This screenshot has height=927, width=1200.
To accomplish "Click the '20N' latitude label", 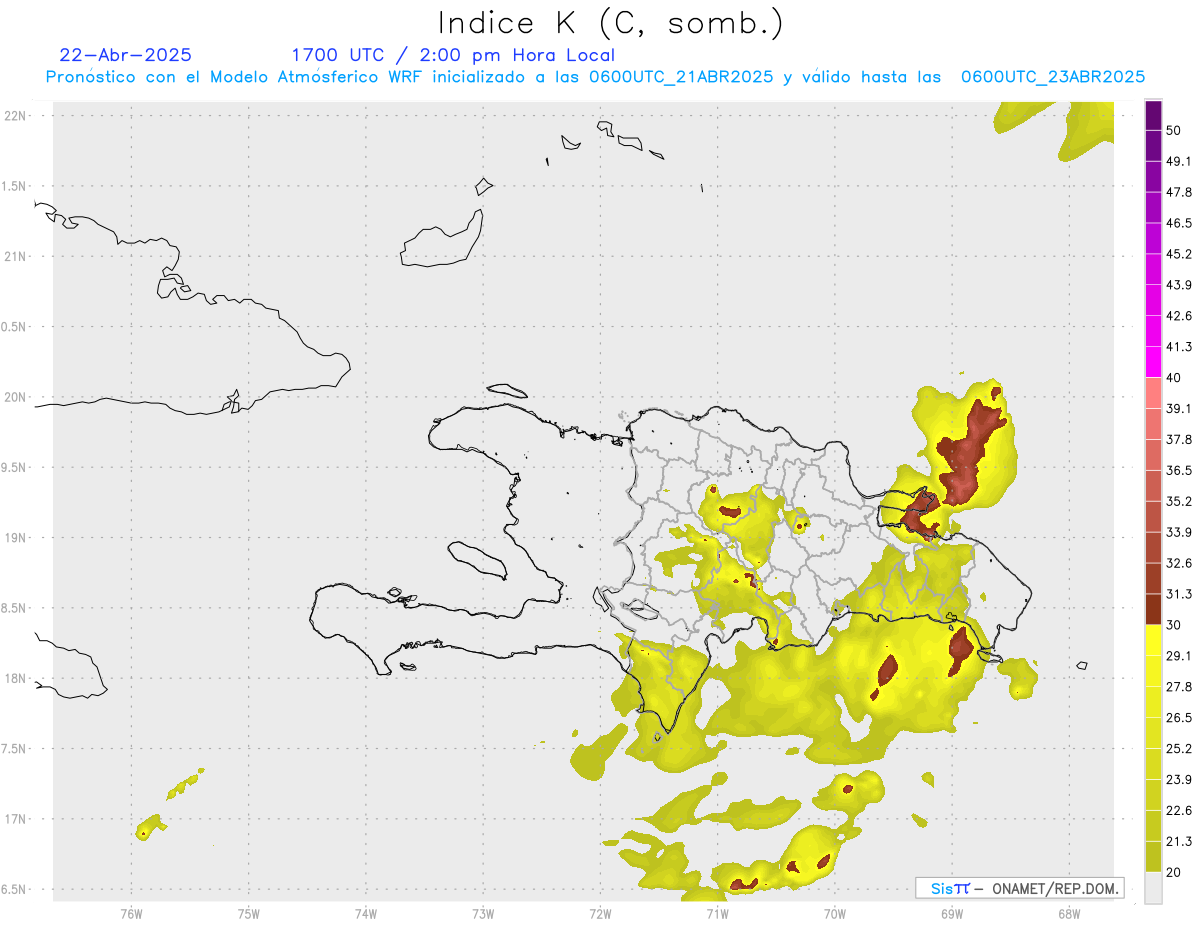I will coord(14,397).
